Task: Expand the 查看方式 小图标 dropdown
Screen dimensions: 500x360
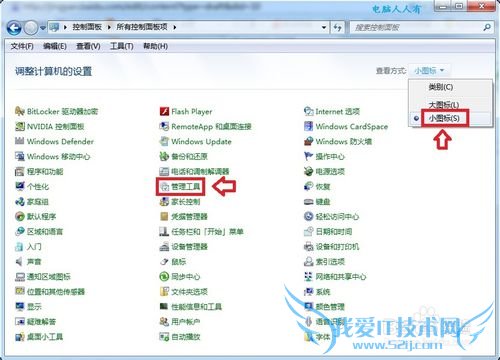Action: 429,71
